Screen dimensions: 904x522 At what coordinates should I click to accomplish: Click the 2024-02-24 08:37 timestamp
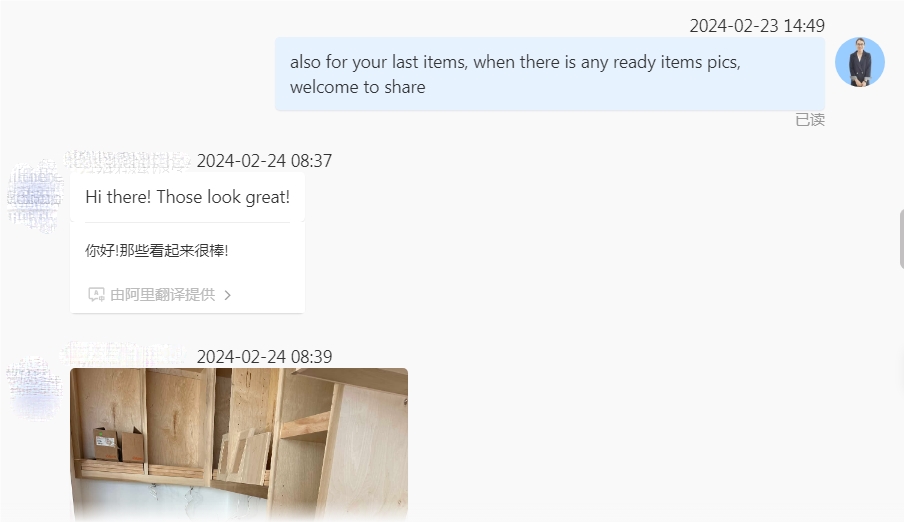point(264,161)
